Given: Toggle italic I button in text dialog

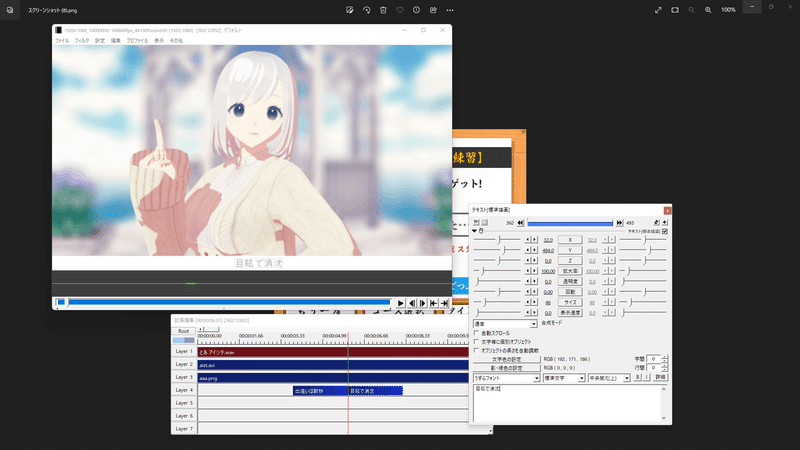Looking at the screenshot, I should (x=646, y=378).
